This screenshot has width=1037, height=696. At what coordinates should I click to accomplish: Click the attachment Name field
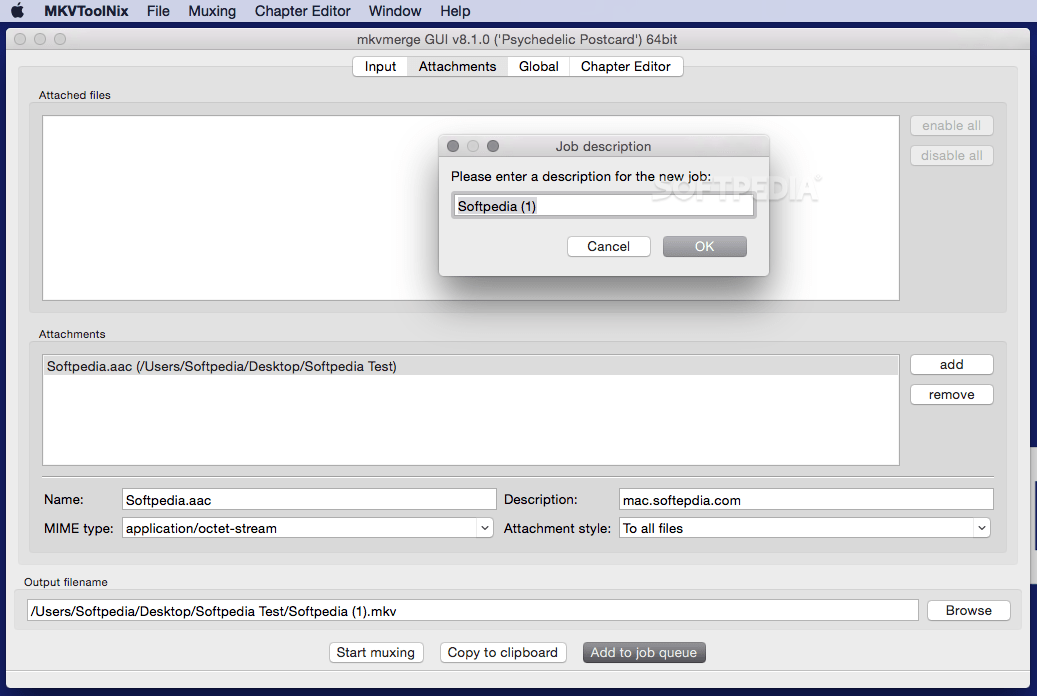pyautogui.click(x=309, y=500)
